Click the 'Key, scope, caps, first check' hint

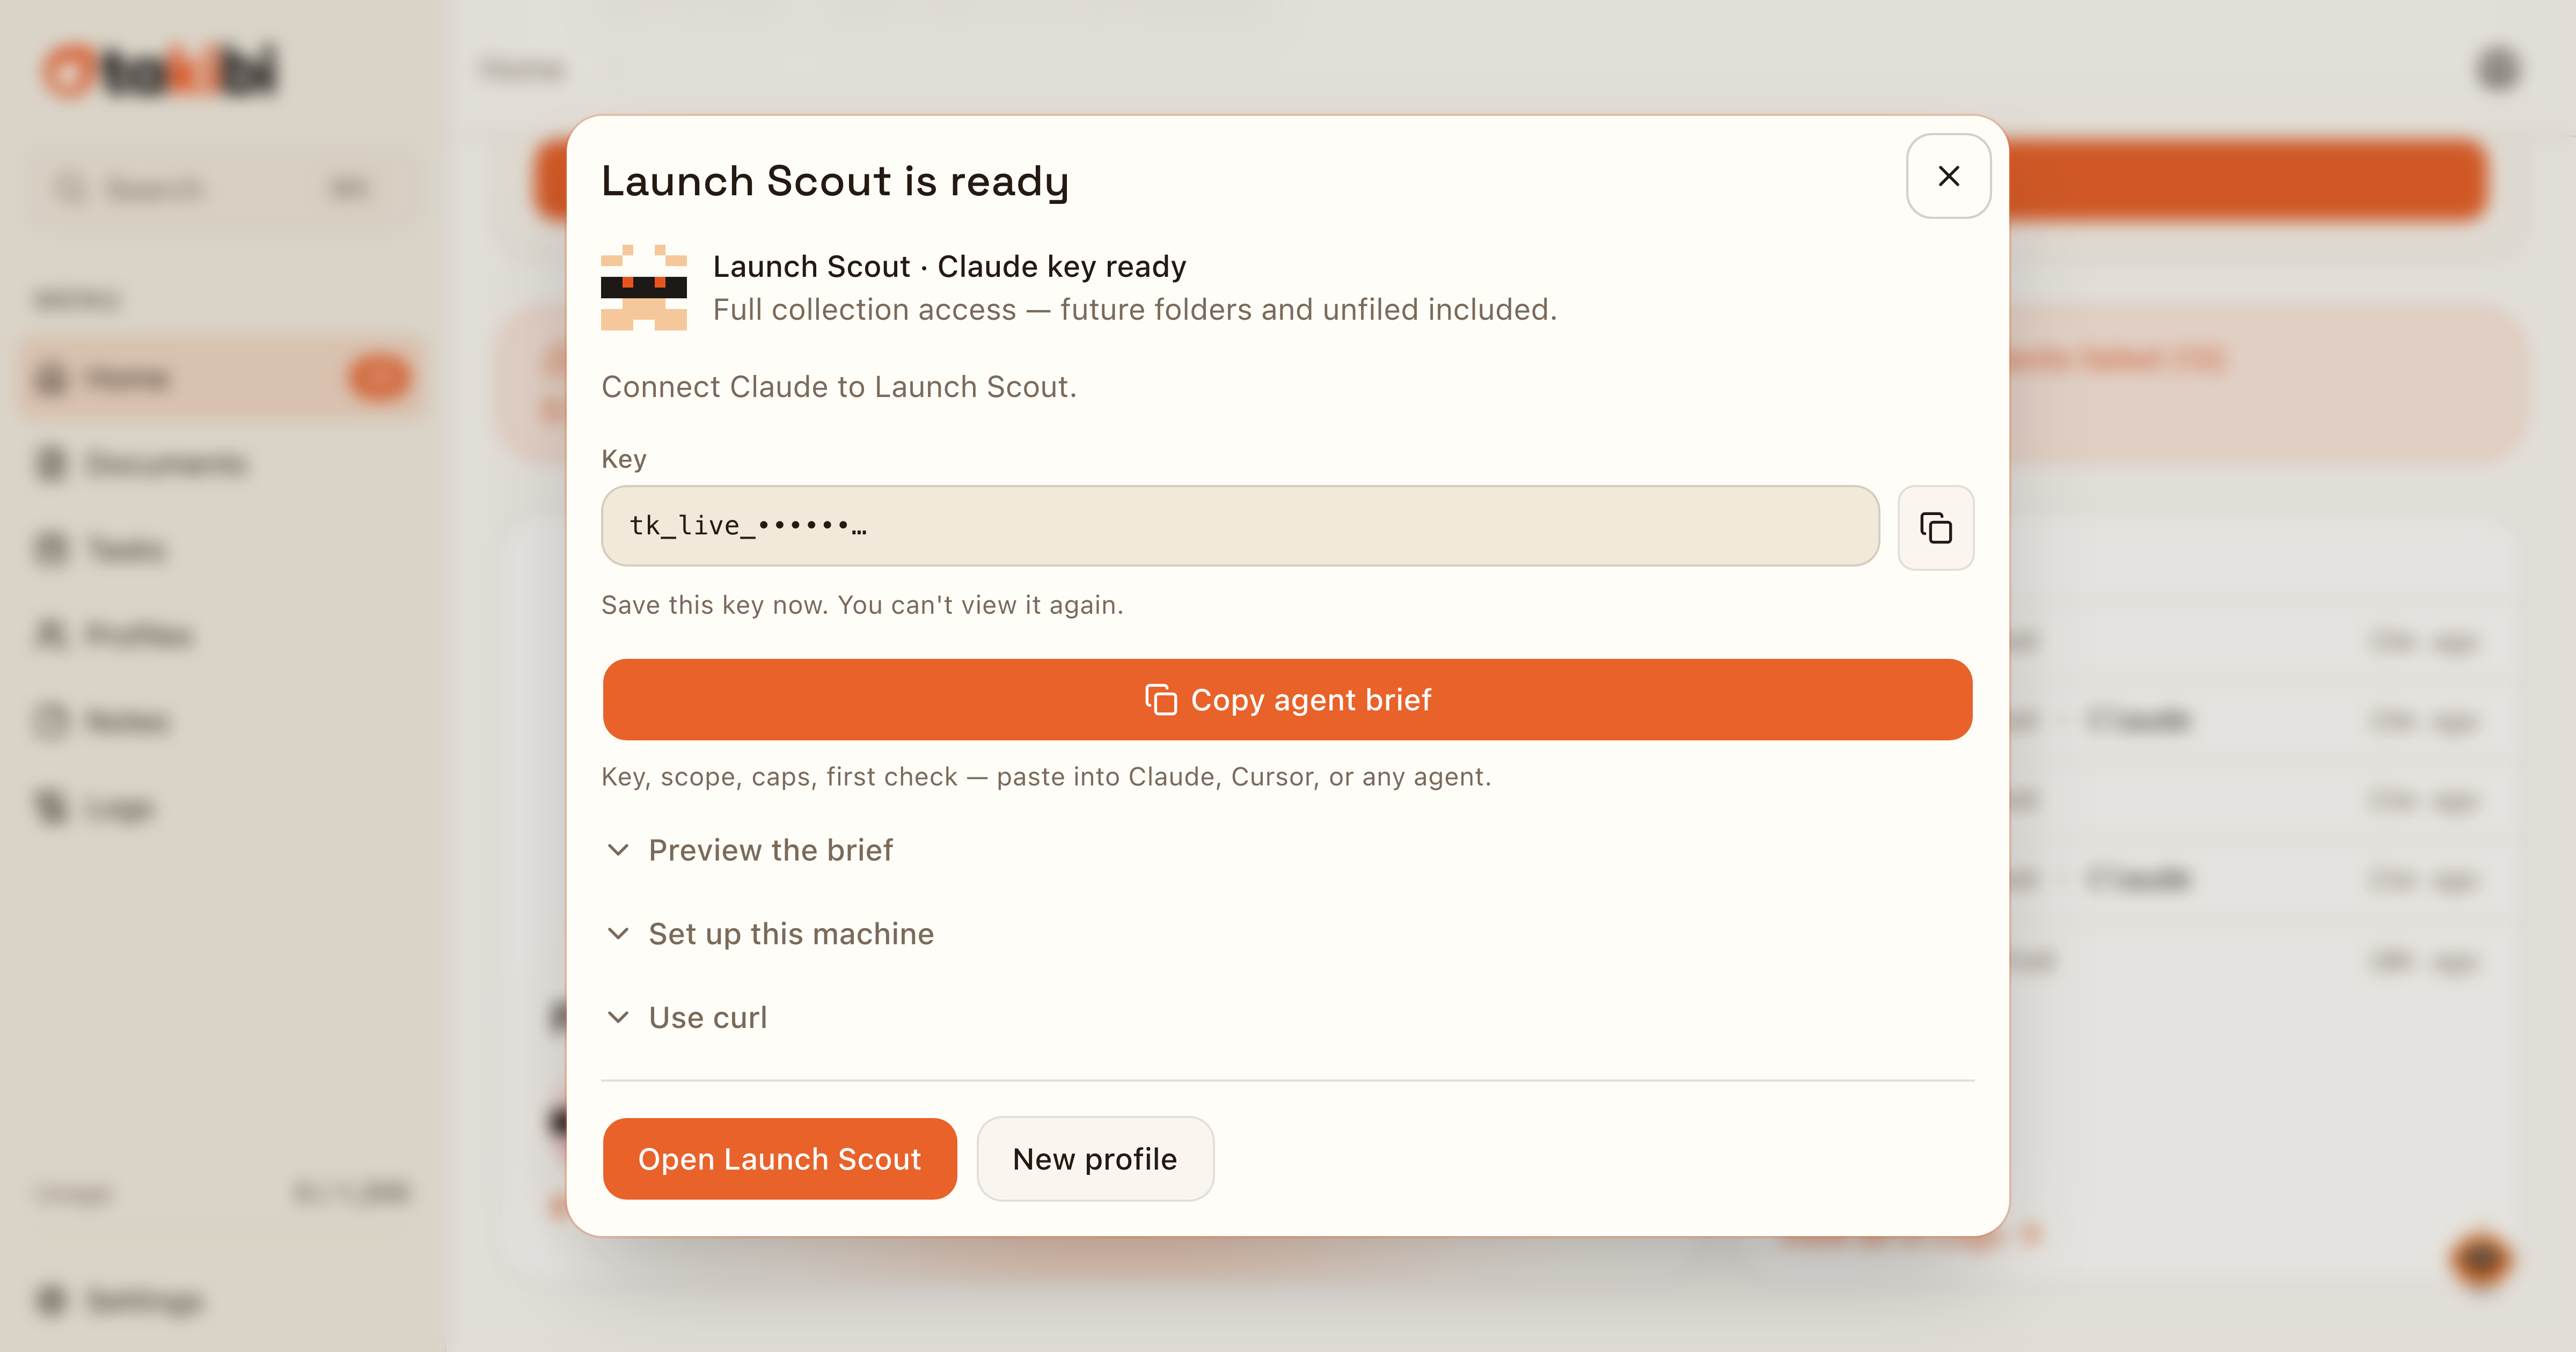1046,777
